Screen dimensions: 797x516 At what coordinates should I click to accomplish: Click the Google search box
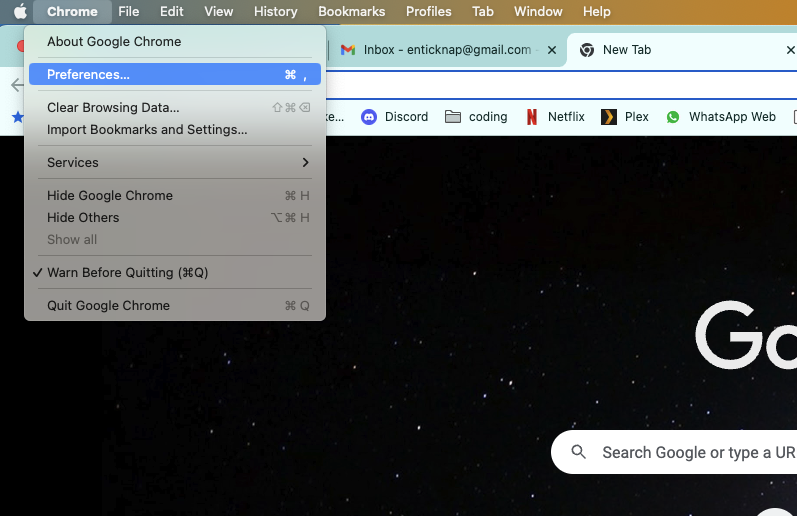click(674, 452)
